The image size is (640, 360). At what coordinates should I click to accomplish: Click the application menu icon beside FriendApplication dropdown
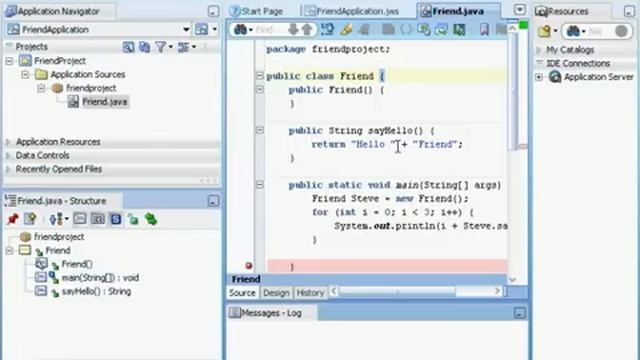coord(204,29)
